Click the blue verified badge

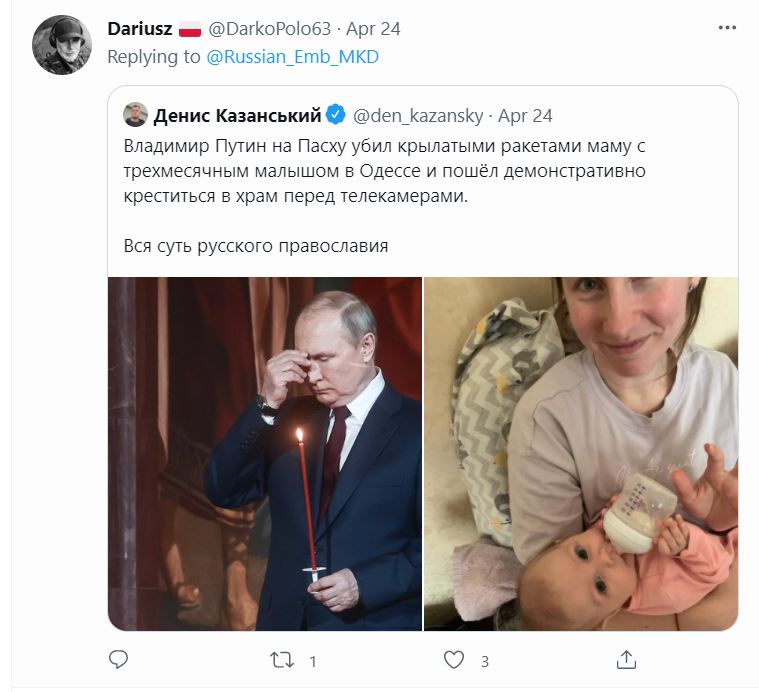point(335,115)
